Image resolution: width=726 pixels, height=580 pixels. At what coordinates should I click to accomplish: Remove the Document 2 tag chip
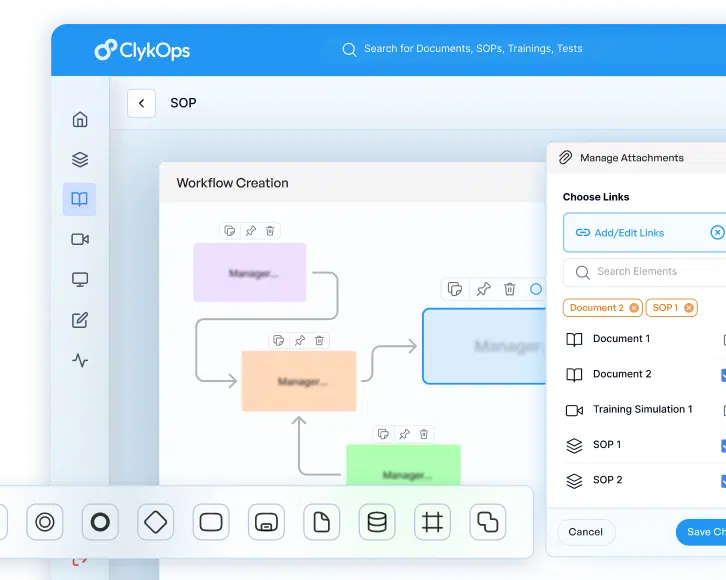point(634,308)
